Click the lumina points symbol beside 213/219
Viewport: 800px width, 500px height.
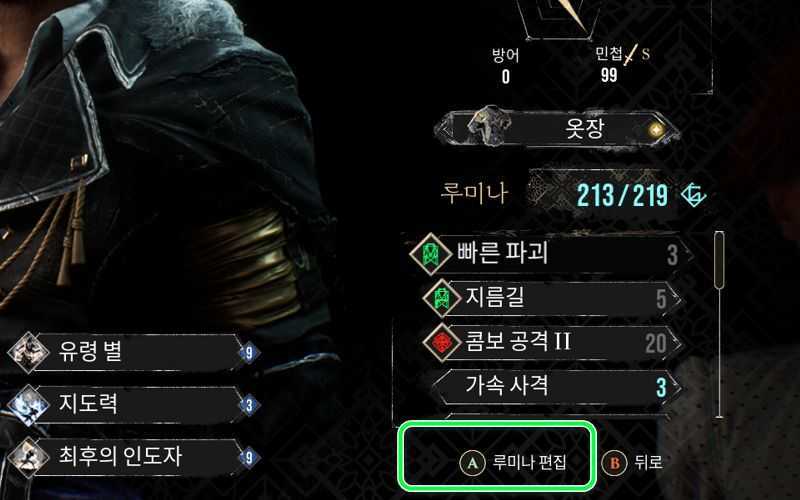(694, 195)
